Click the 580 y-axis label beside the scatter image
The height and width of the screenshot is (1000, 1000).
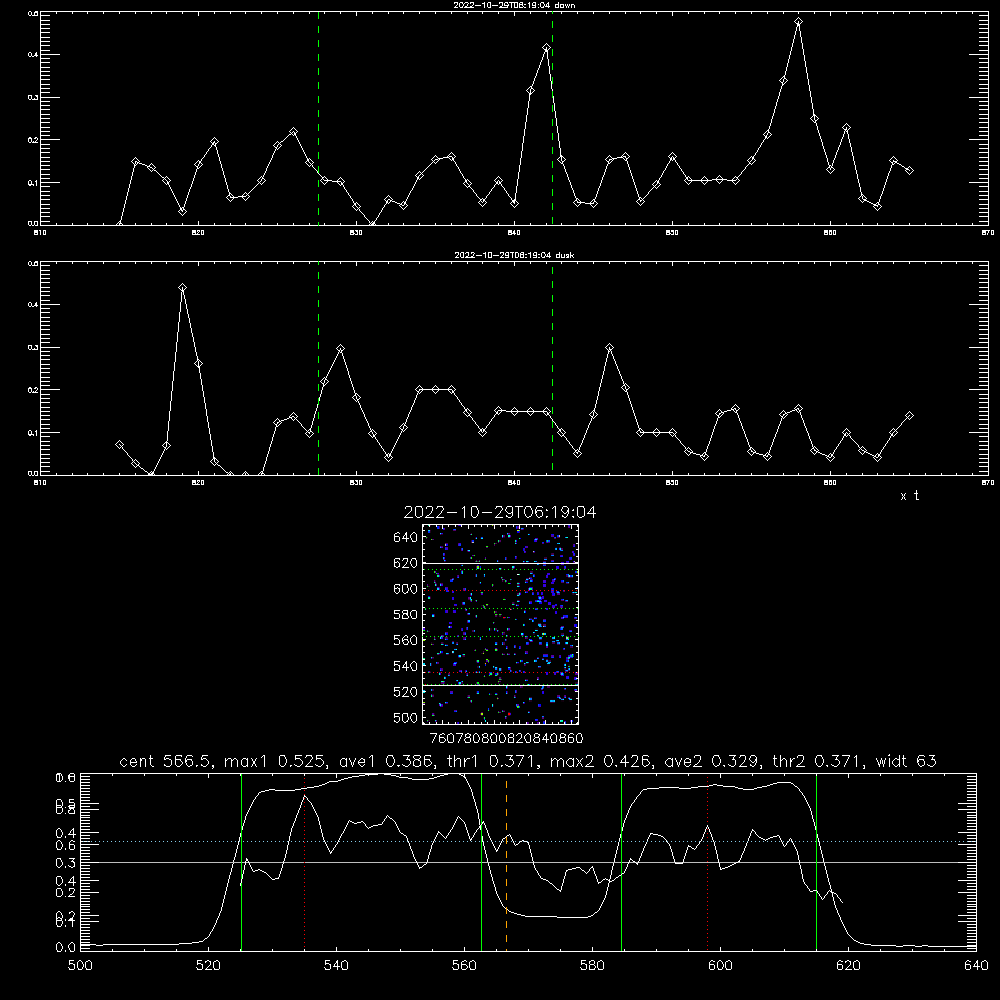pyautogui.click(x=406, y=615)
